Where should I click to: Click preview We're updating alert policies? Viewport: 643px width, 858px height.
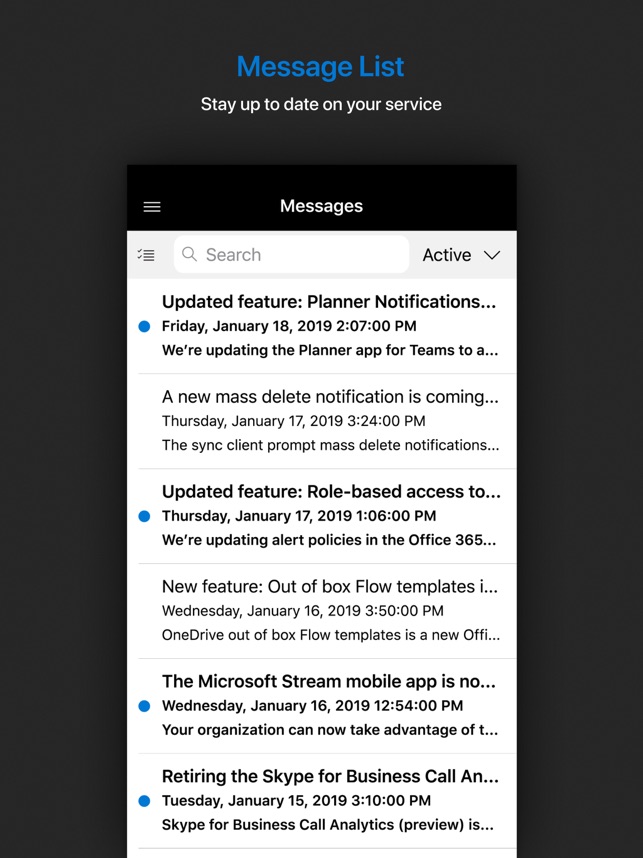point(329,540)
